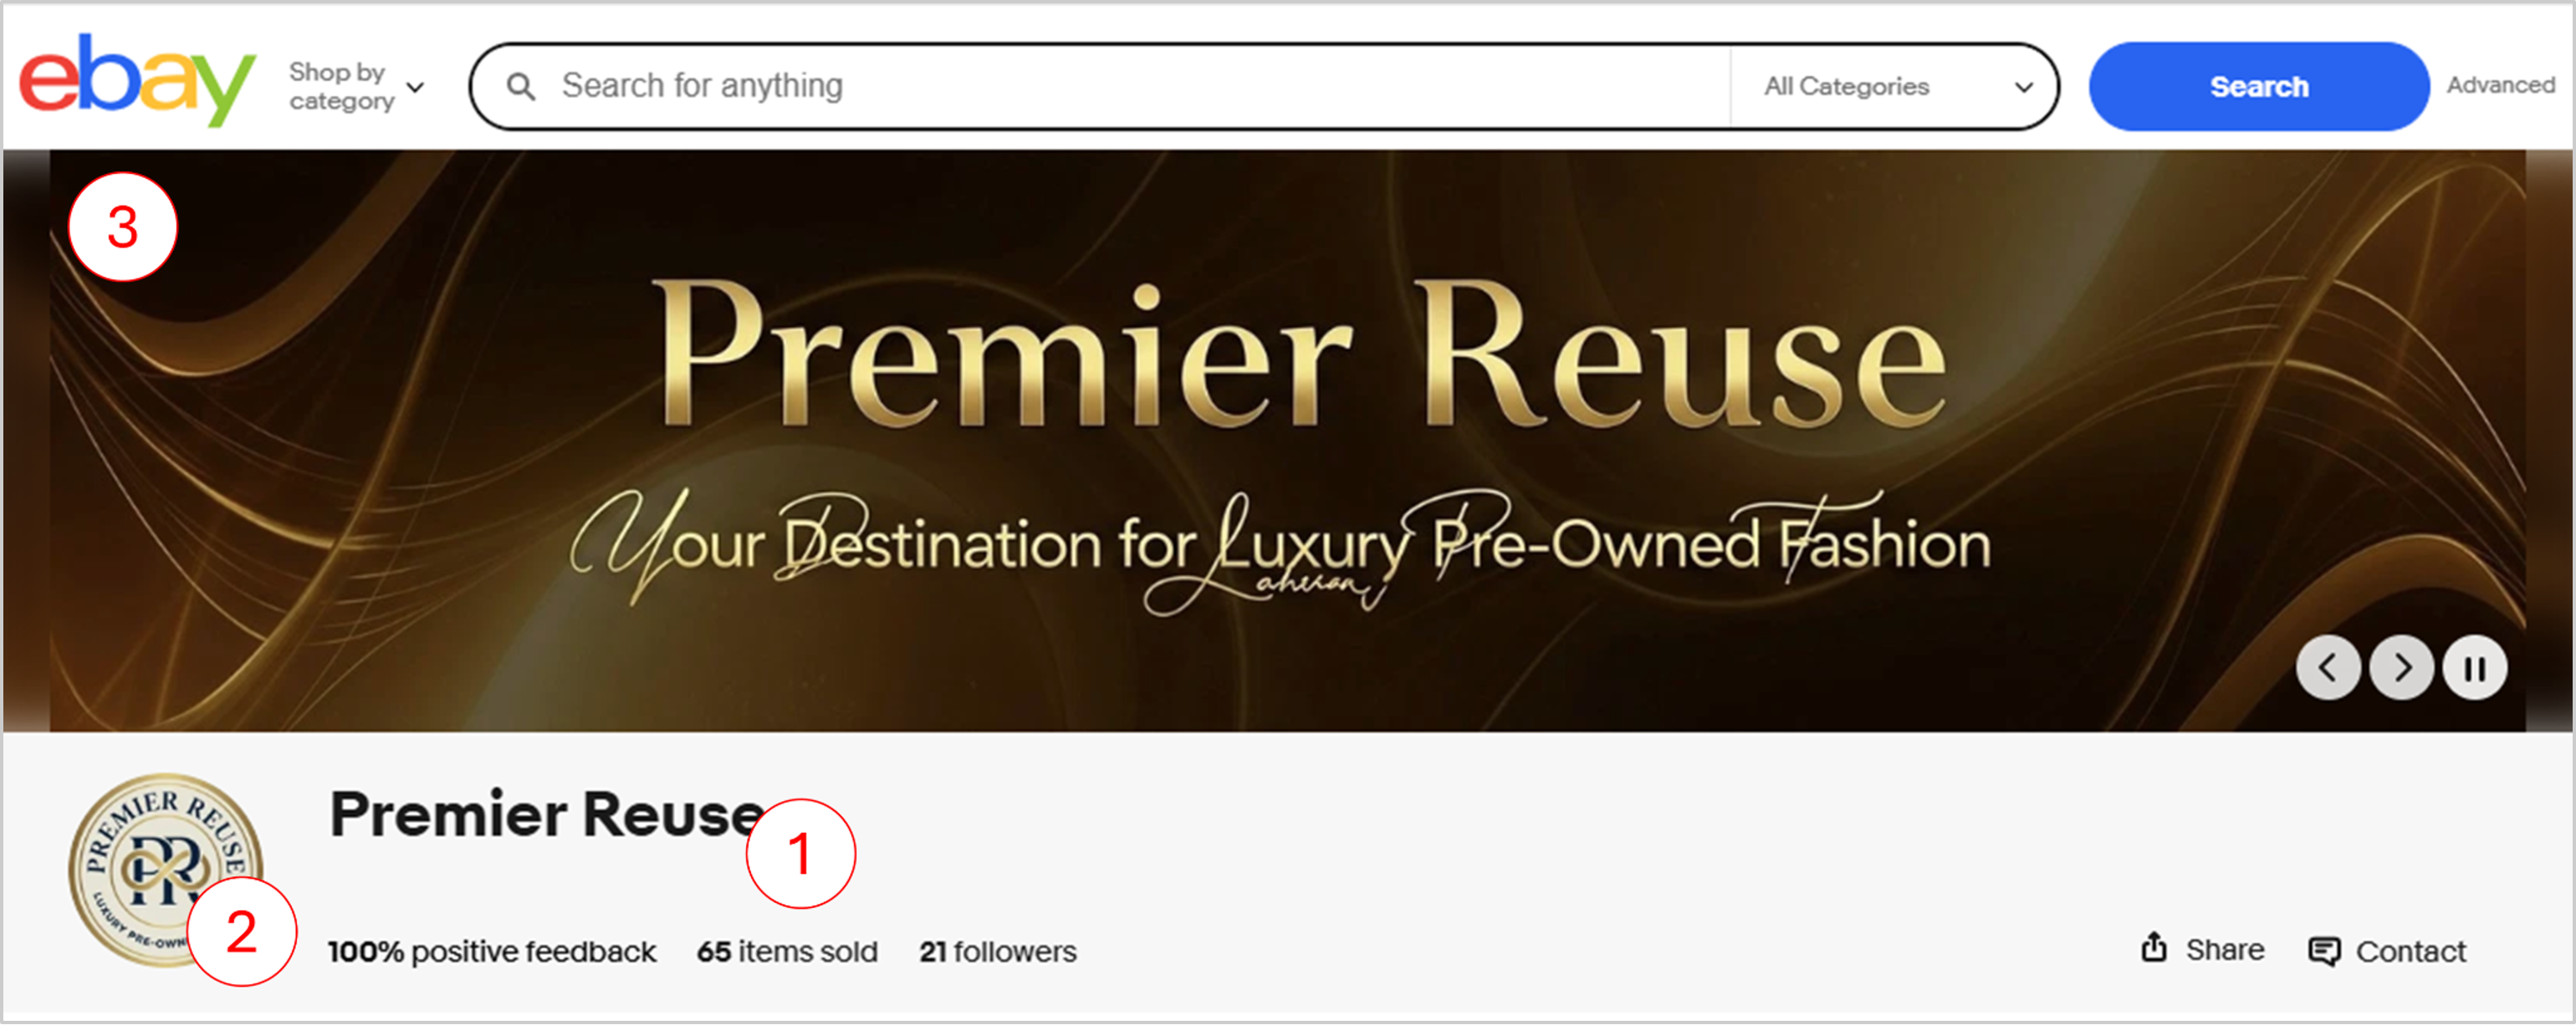Click the blue Search button
The image size is (2576, 1025).
pos(2259,87)
